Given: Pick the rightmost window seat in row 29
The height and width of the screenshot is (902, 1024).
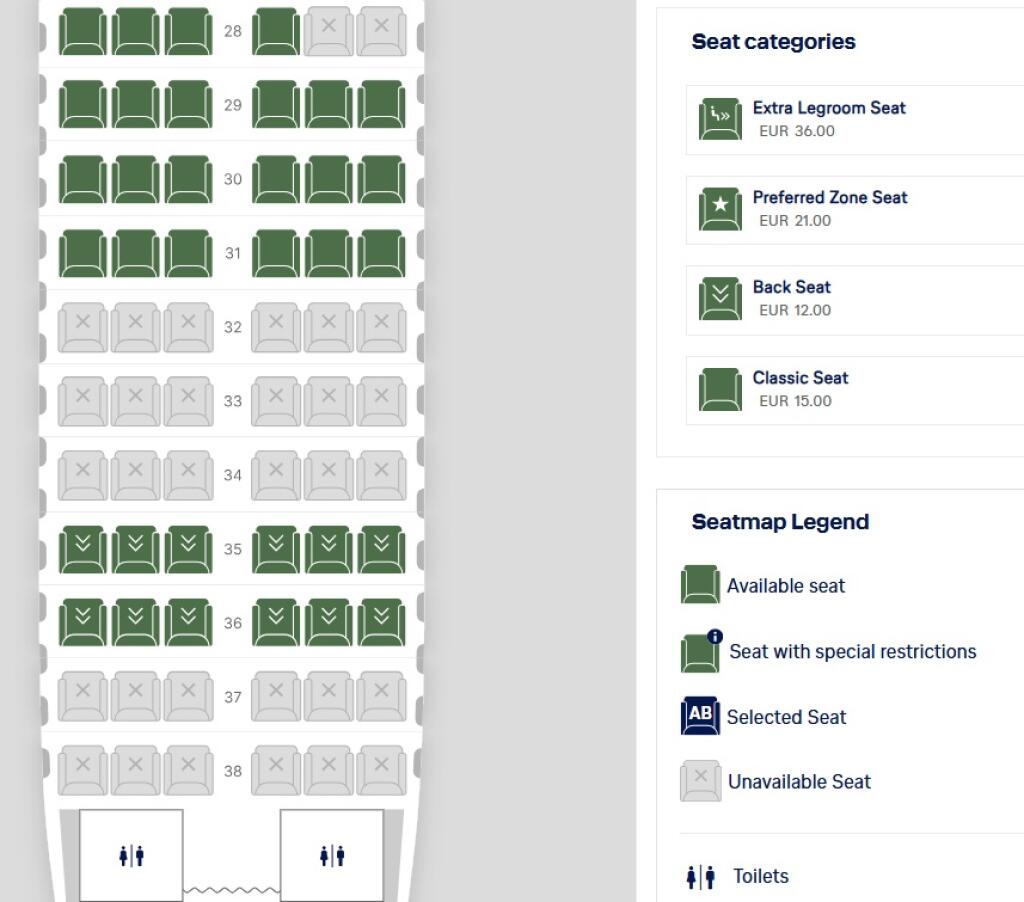Looking at the screenshot, I should [381, 105].
